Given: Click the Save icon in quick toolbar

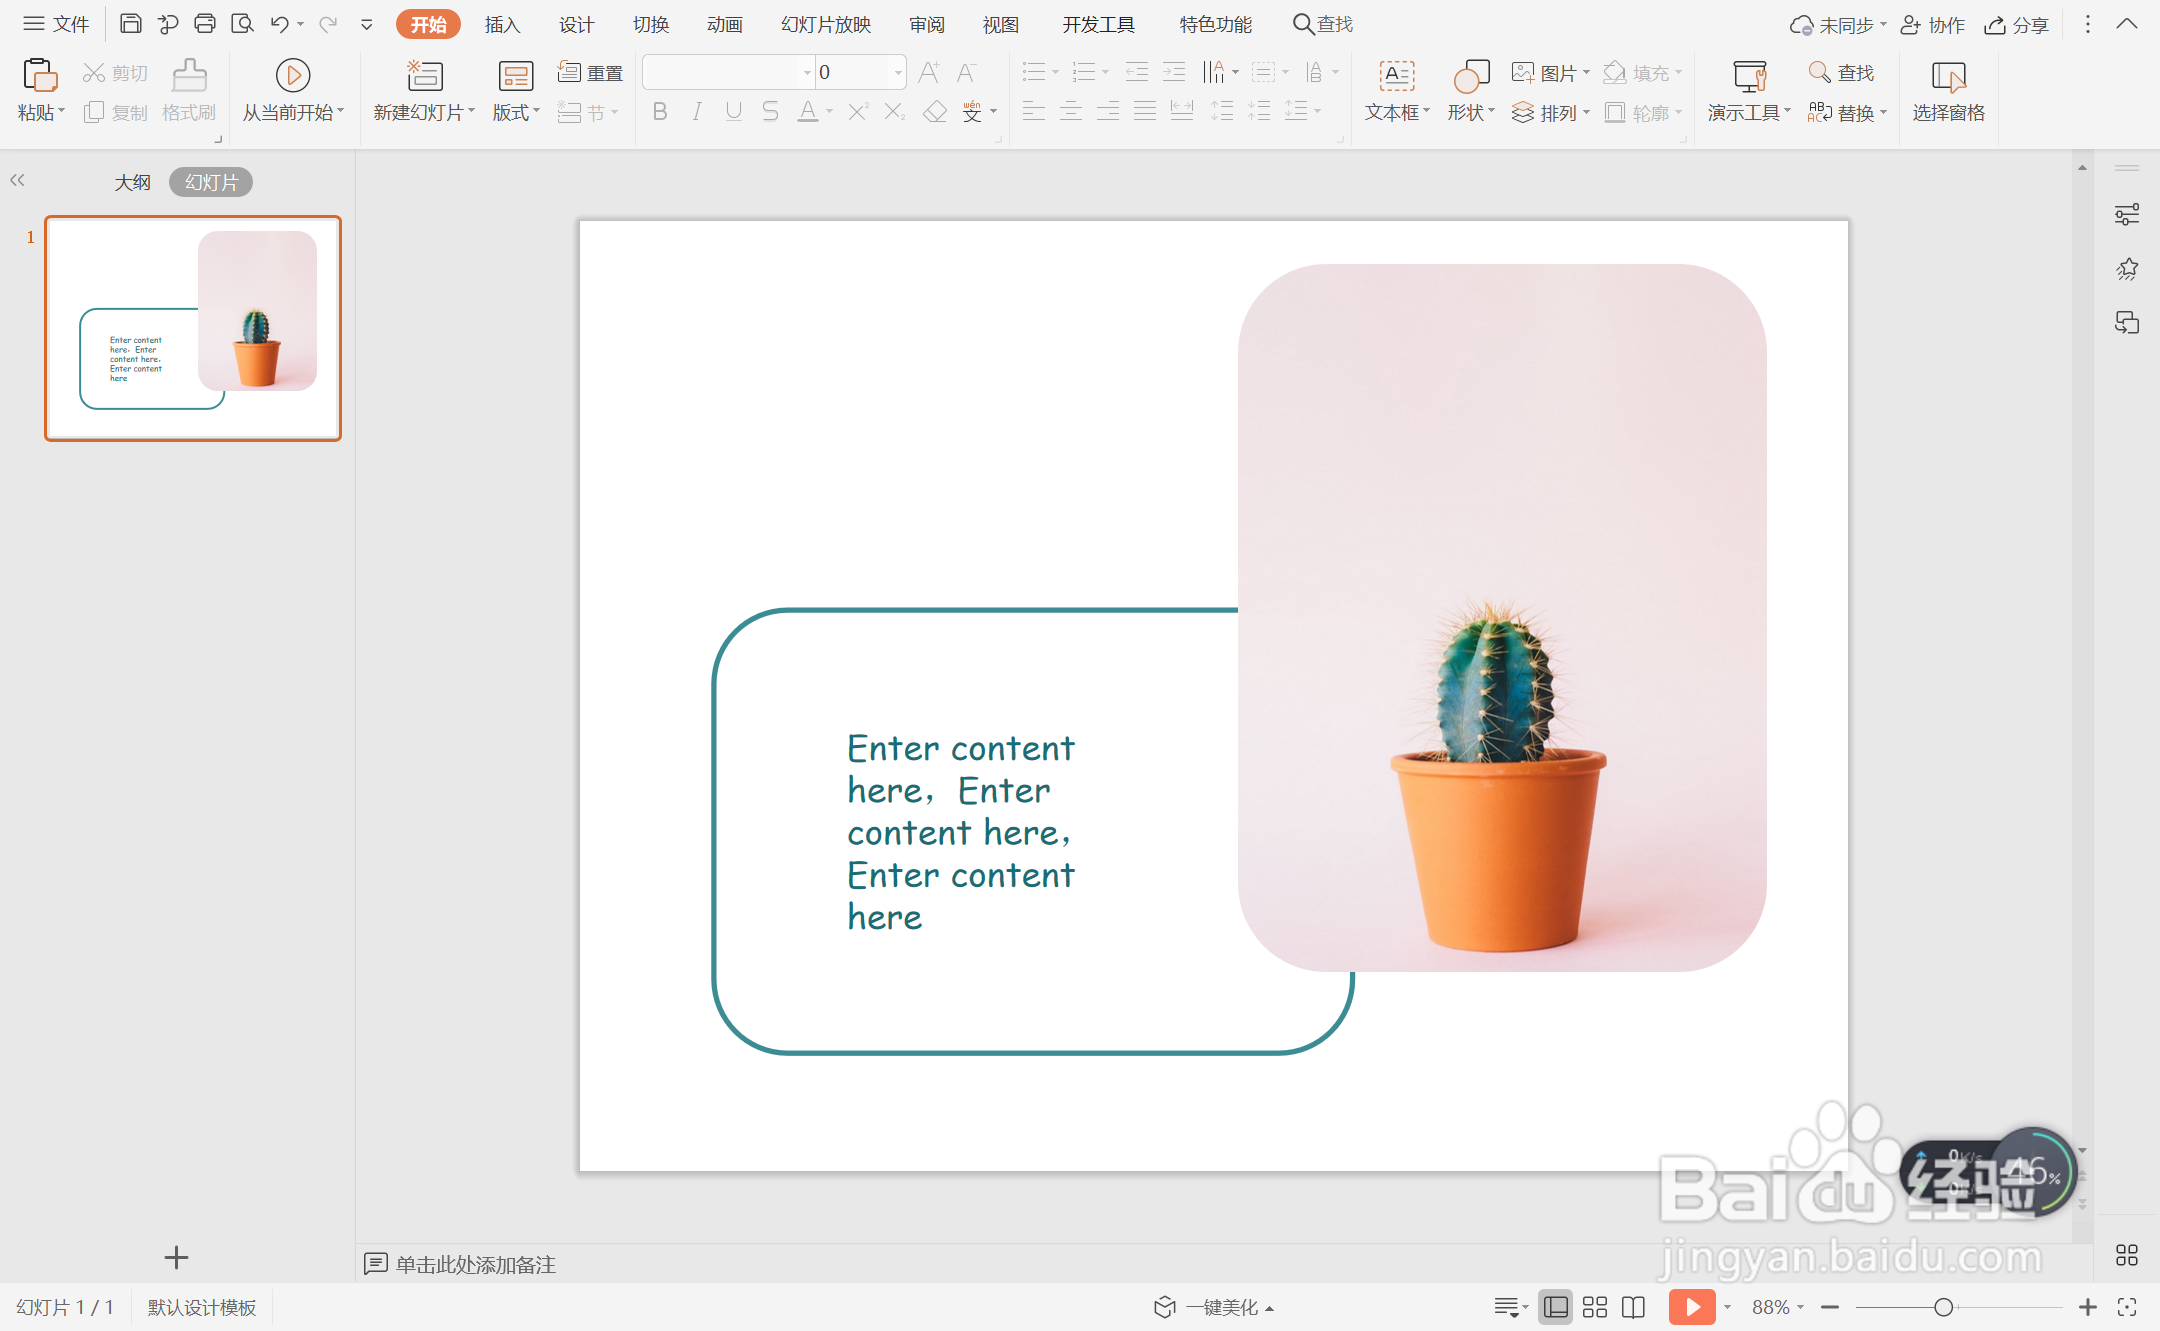Looking at the screenshot, I should [130, 24].
